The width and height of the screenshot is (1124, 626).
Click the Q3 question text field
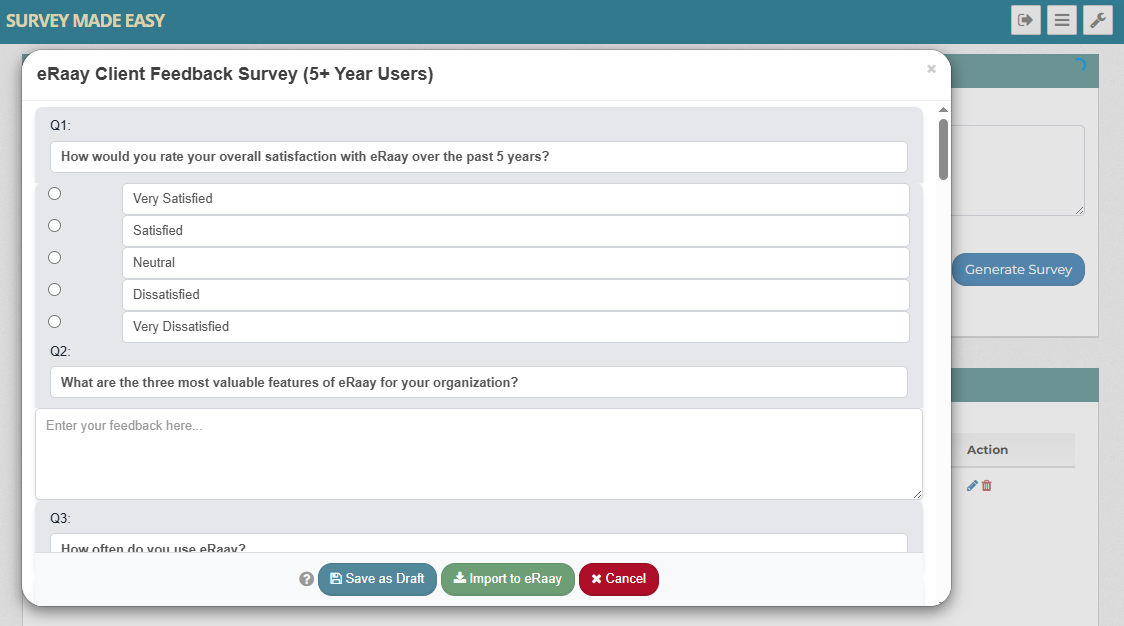(479, 544)
